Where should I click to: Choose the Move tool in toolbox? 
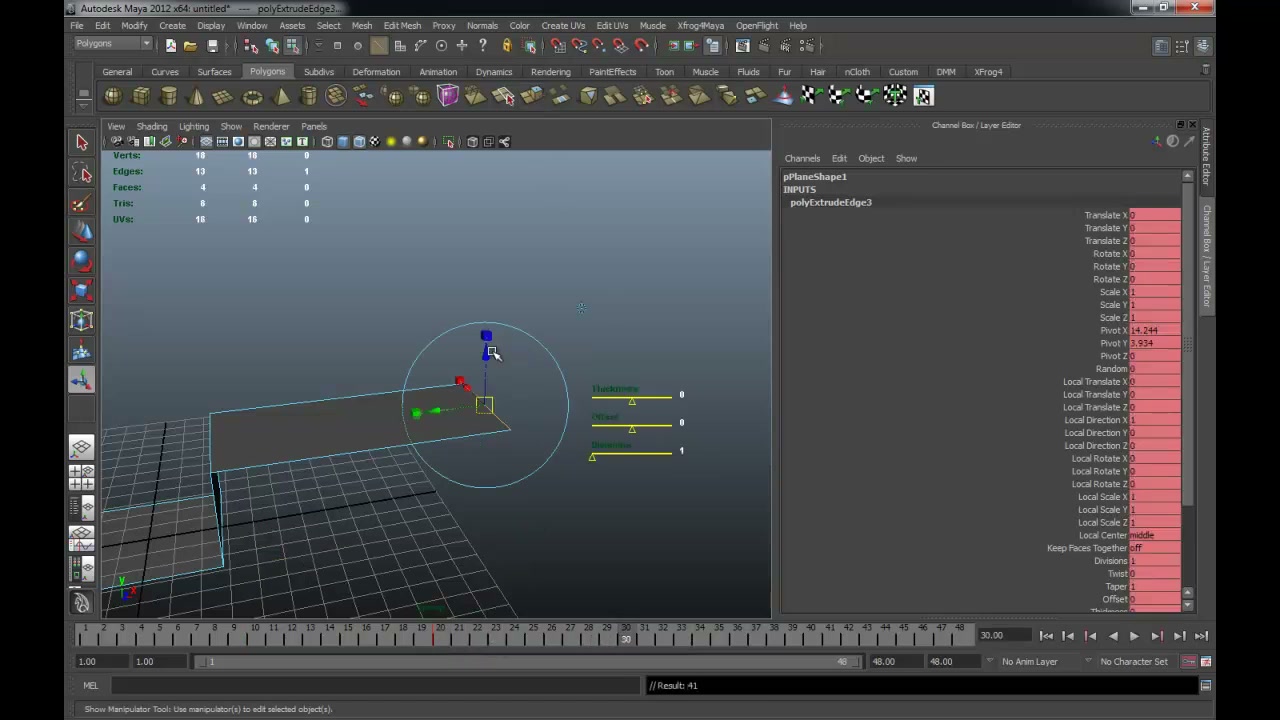(x=82, y=232)
